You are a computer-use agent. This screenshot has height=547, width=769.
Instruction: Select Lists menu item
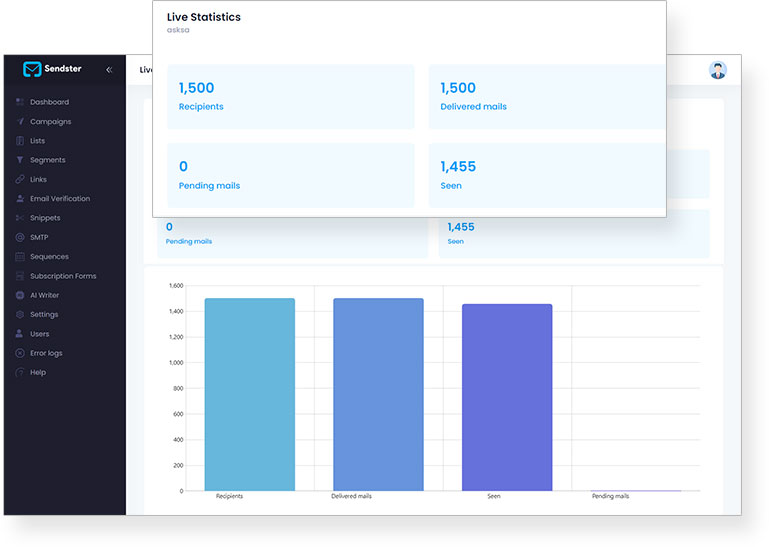37,141
